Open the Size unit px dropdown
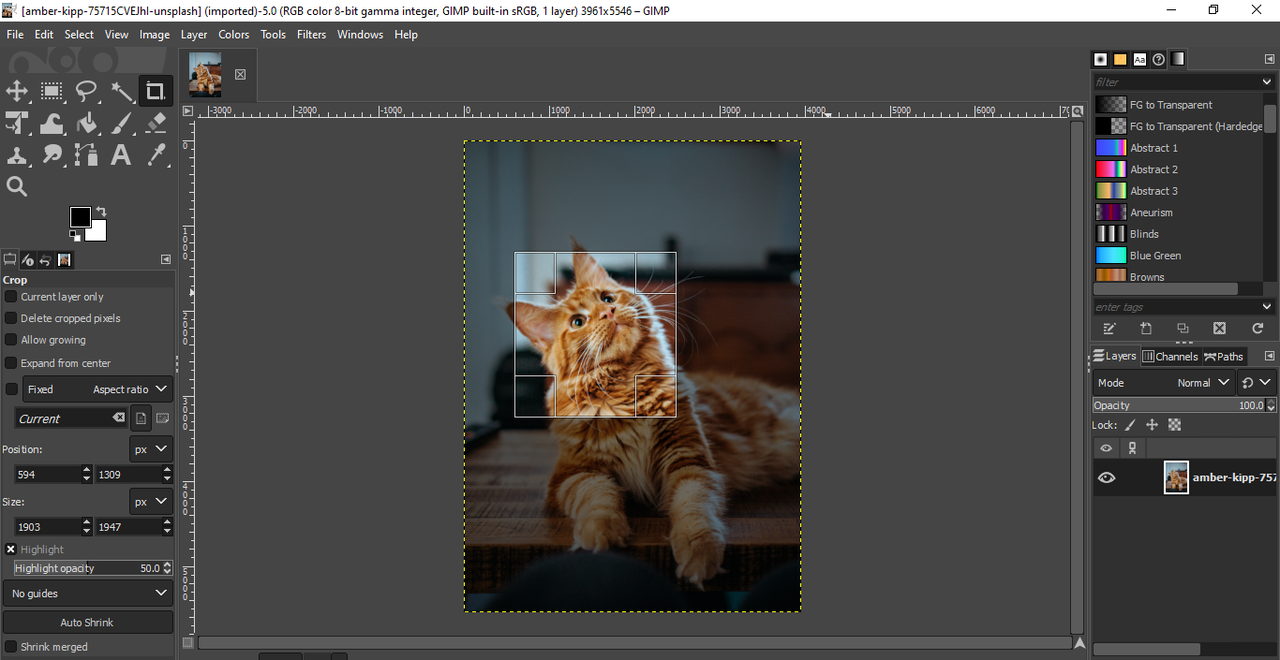The height and width of the screenshot is (660, 1280). tap(151, 502)
